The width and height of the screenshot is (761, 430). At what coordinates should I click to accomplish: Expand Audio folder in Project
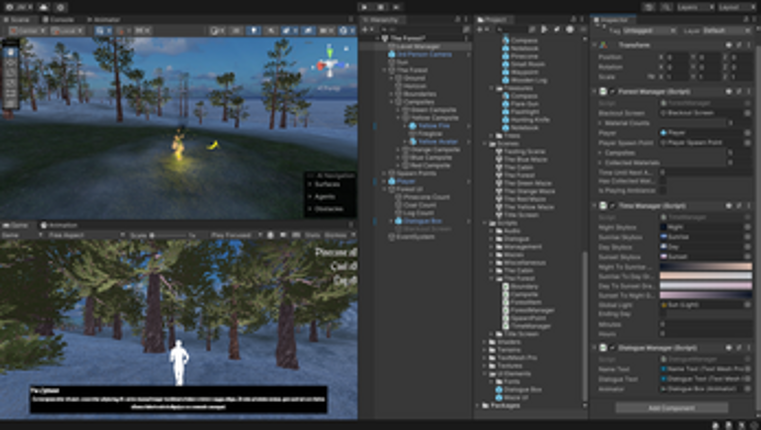click(492, 231)
